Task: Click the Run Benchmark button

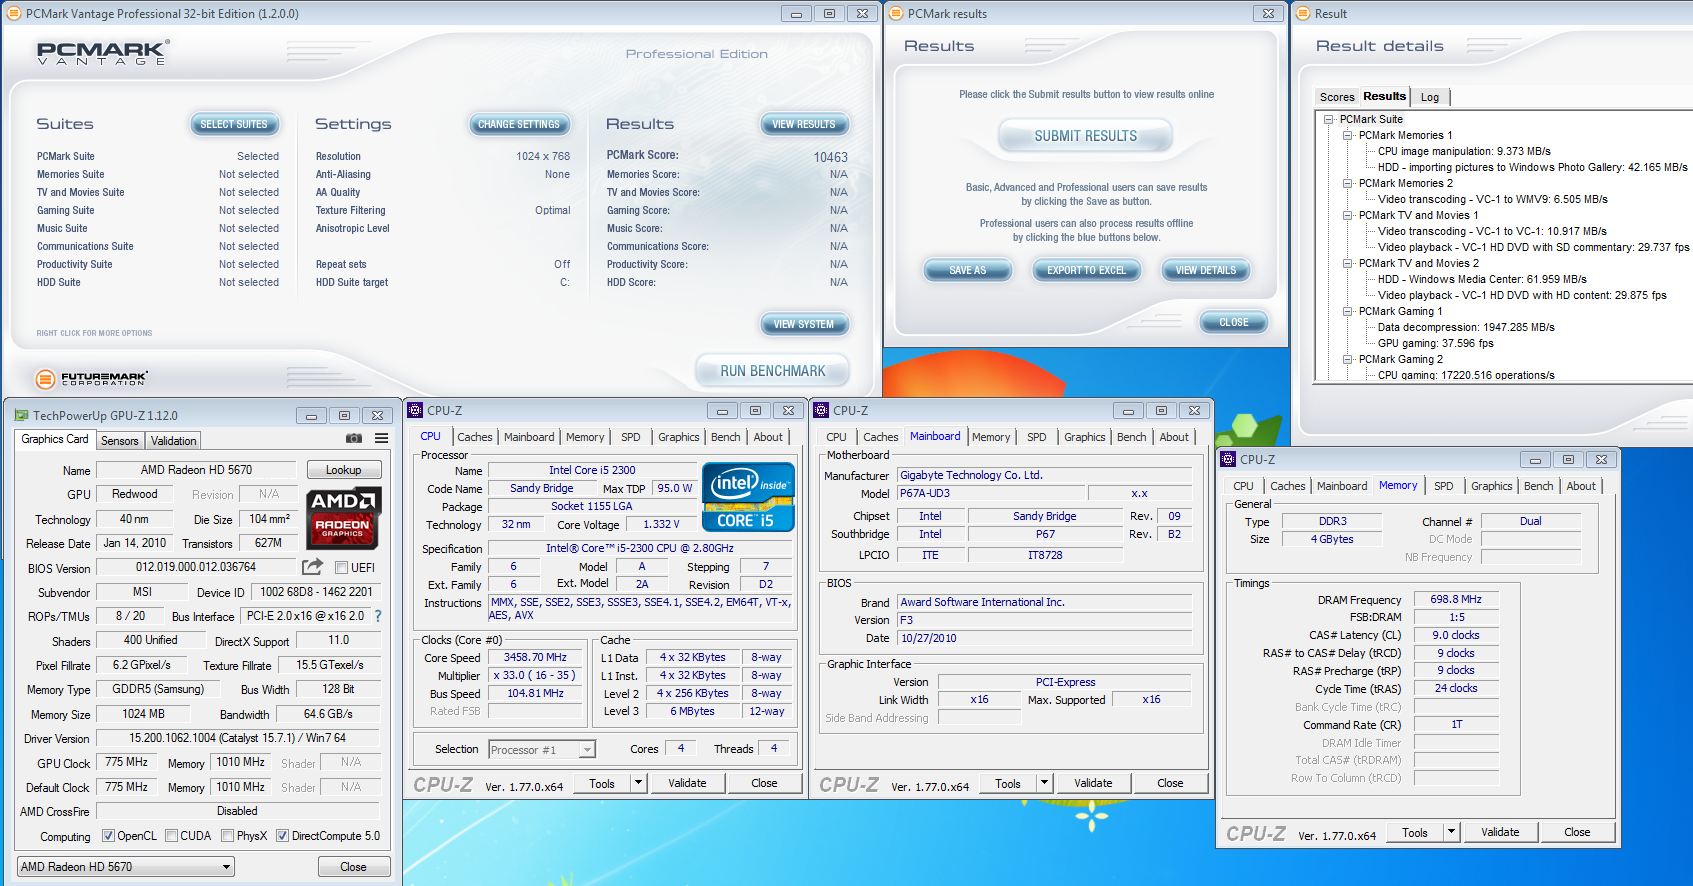Action: click(773, 371)
